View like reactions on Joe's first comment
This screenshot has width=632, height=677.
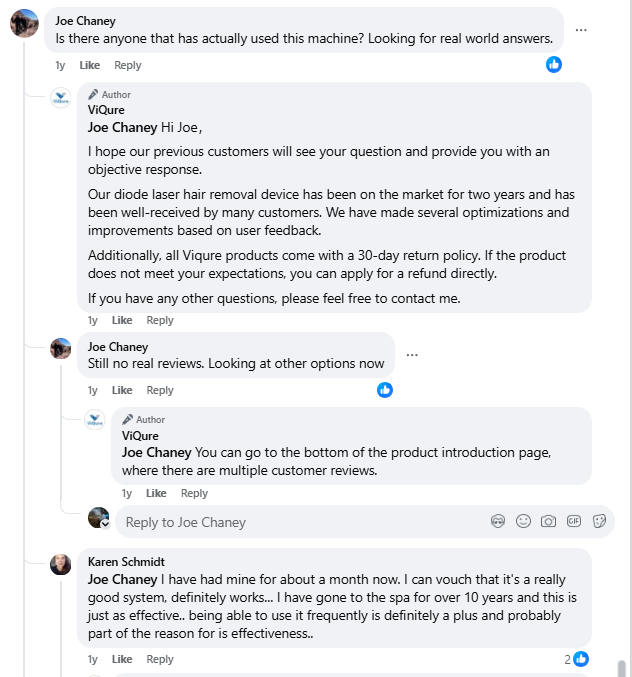[554, 64]
